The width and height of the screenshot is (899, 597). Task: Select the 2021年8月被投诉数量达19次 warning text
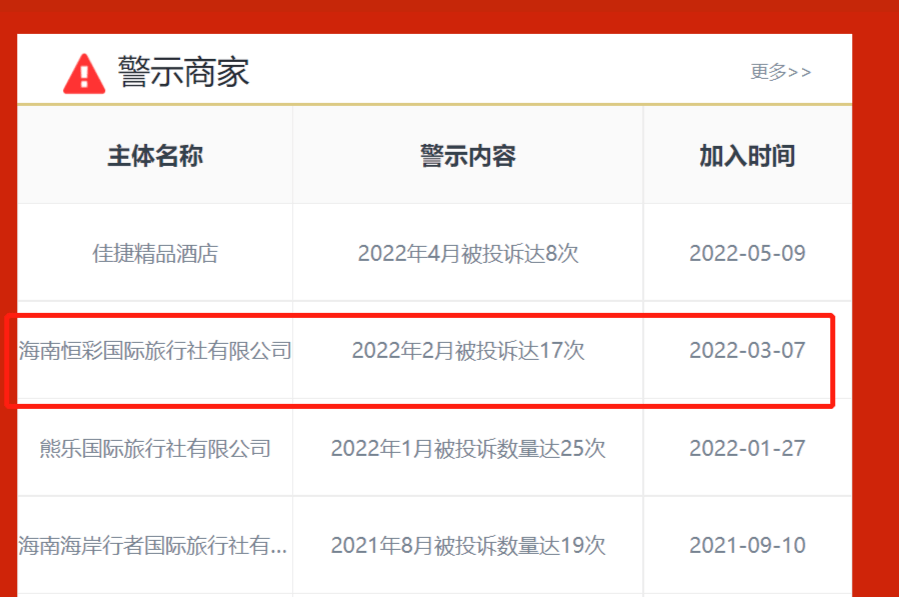point(468,546)
